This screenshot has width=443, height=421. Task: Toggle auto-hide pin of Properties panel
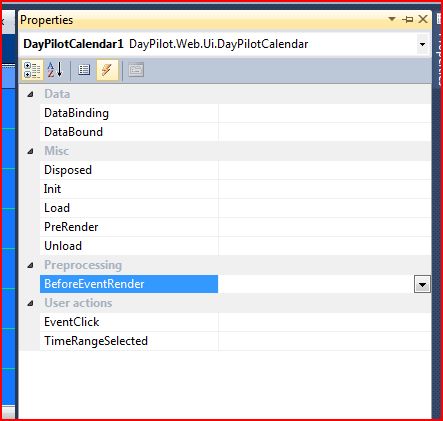click(407, 19)
